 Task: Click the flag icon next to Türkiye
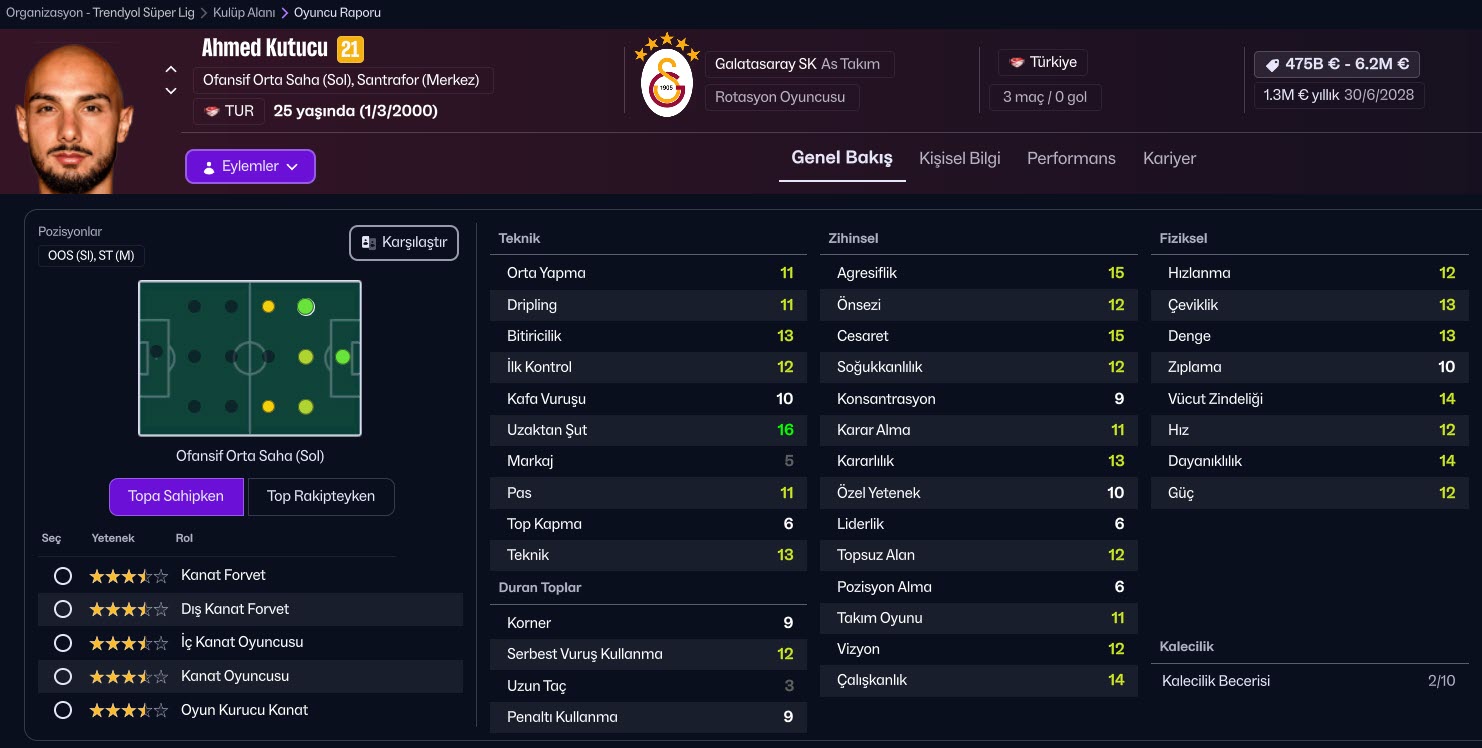[1017, 62]
